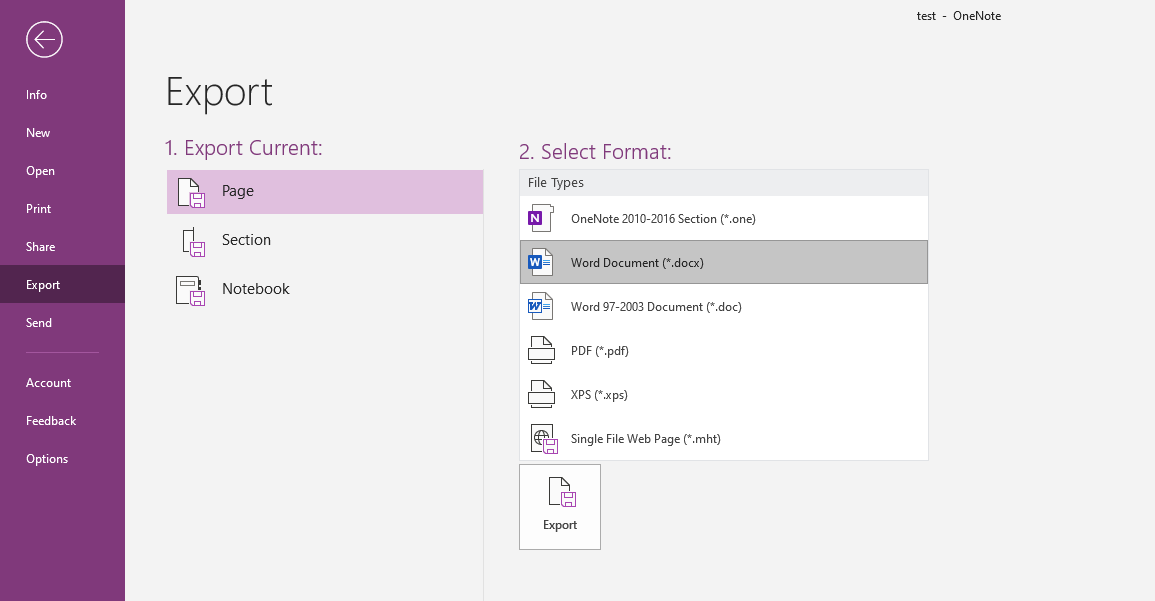The image size is (1155, 601).
Task: Open the Info tab
Action: click(x=63, y=95)
